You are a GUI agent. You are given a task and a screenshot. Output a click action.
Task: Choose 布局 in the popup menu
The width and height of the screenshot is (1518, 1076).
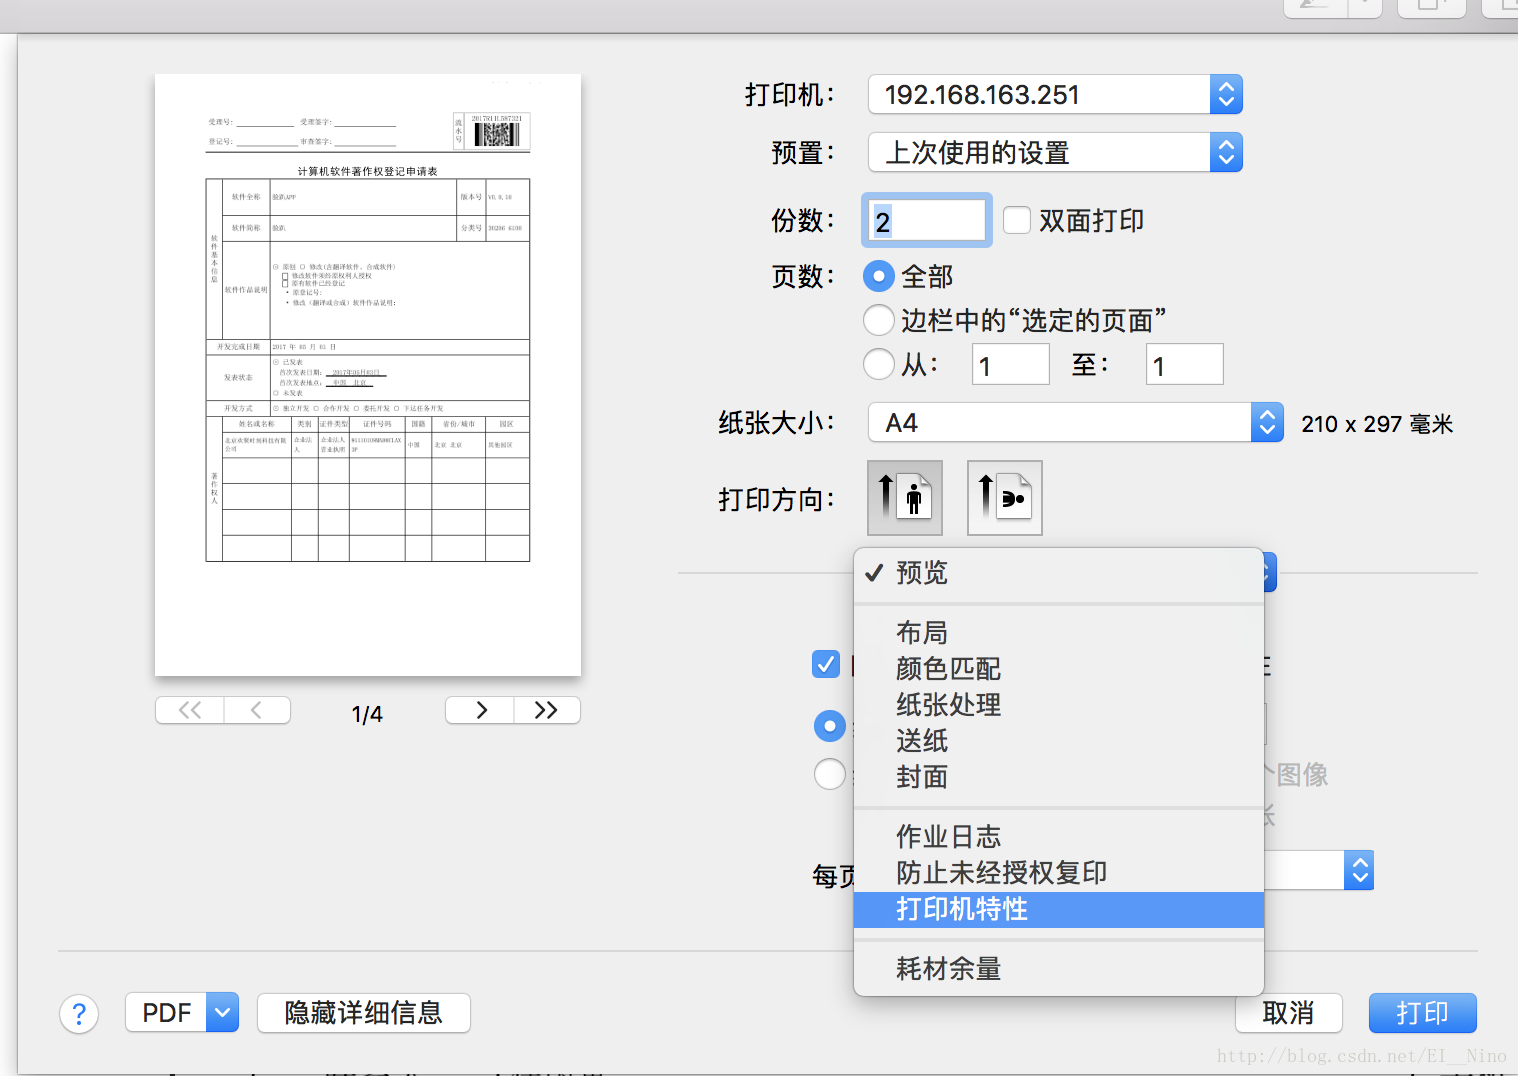click(1059, 633)
